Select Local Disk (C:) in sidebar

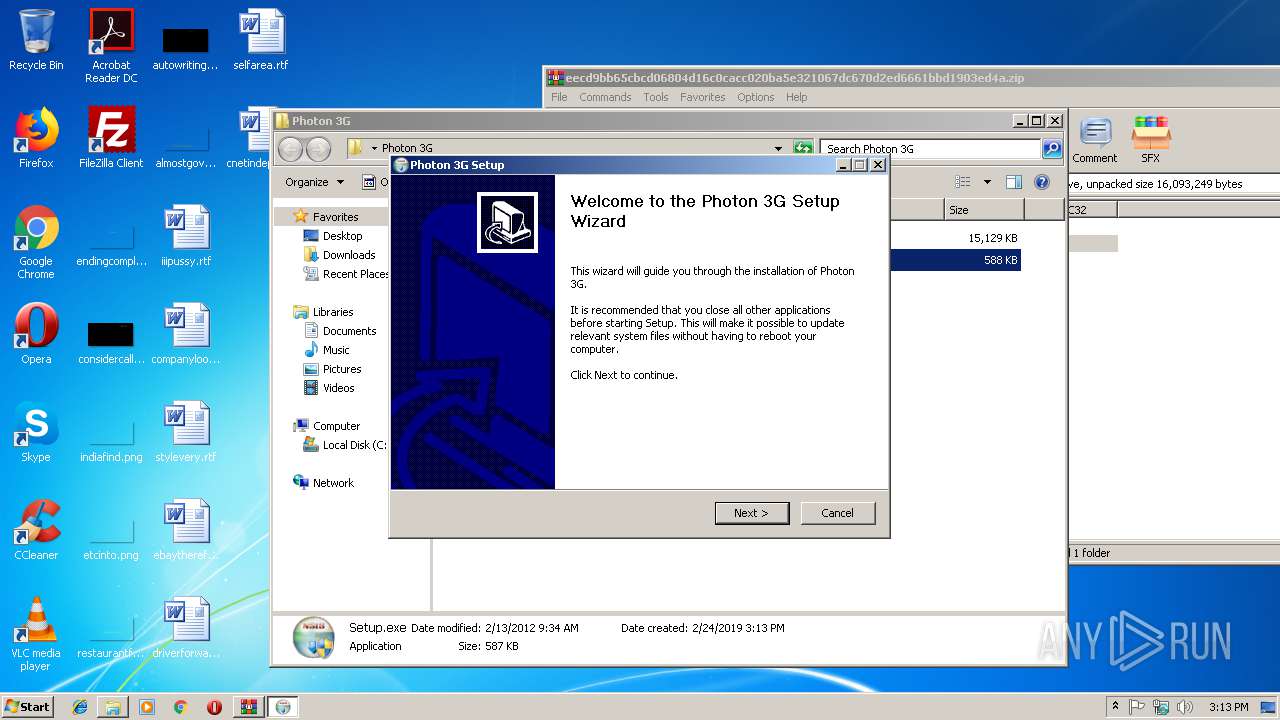click(x=346, y=445)
